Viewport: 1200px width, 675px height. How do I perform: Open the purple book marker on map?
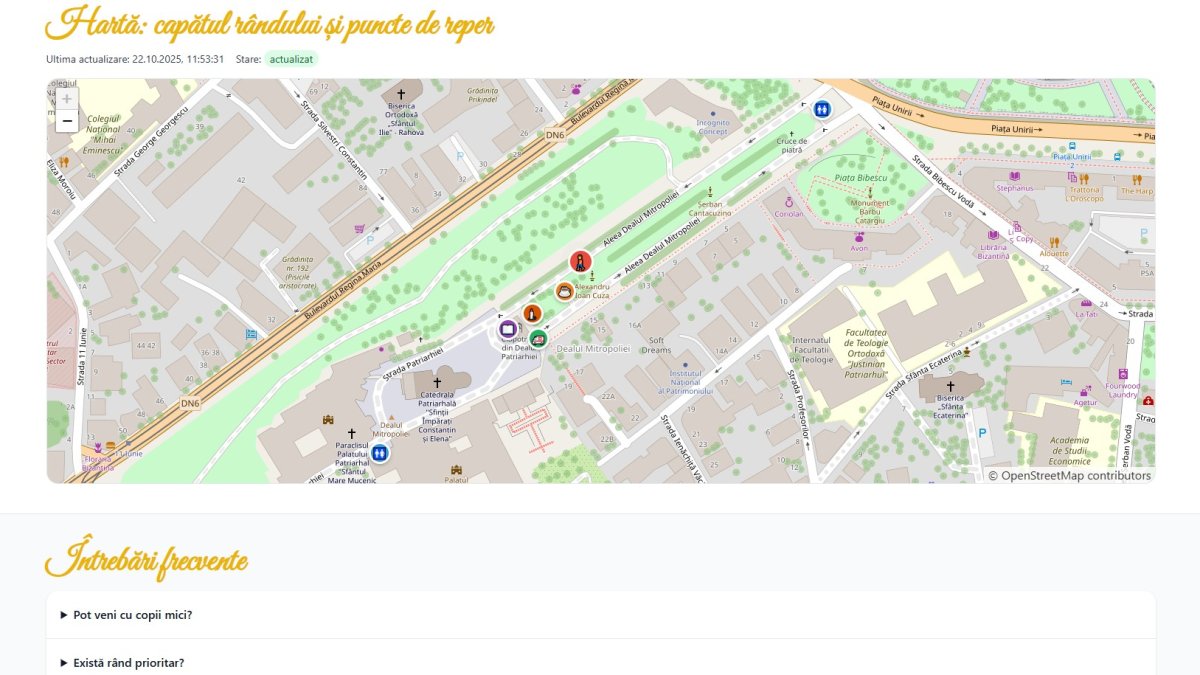[x=508, y=328]
